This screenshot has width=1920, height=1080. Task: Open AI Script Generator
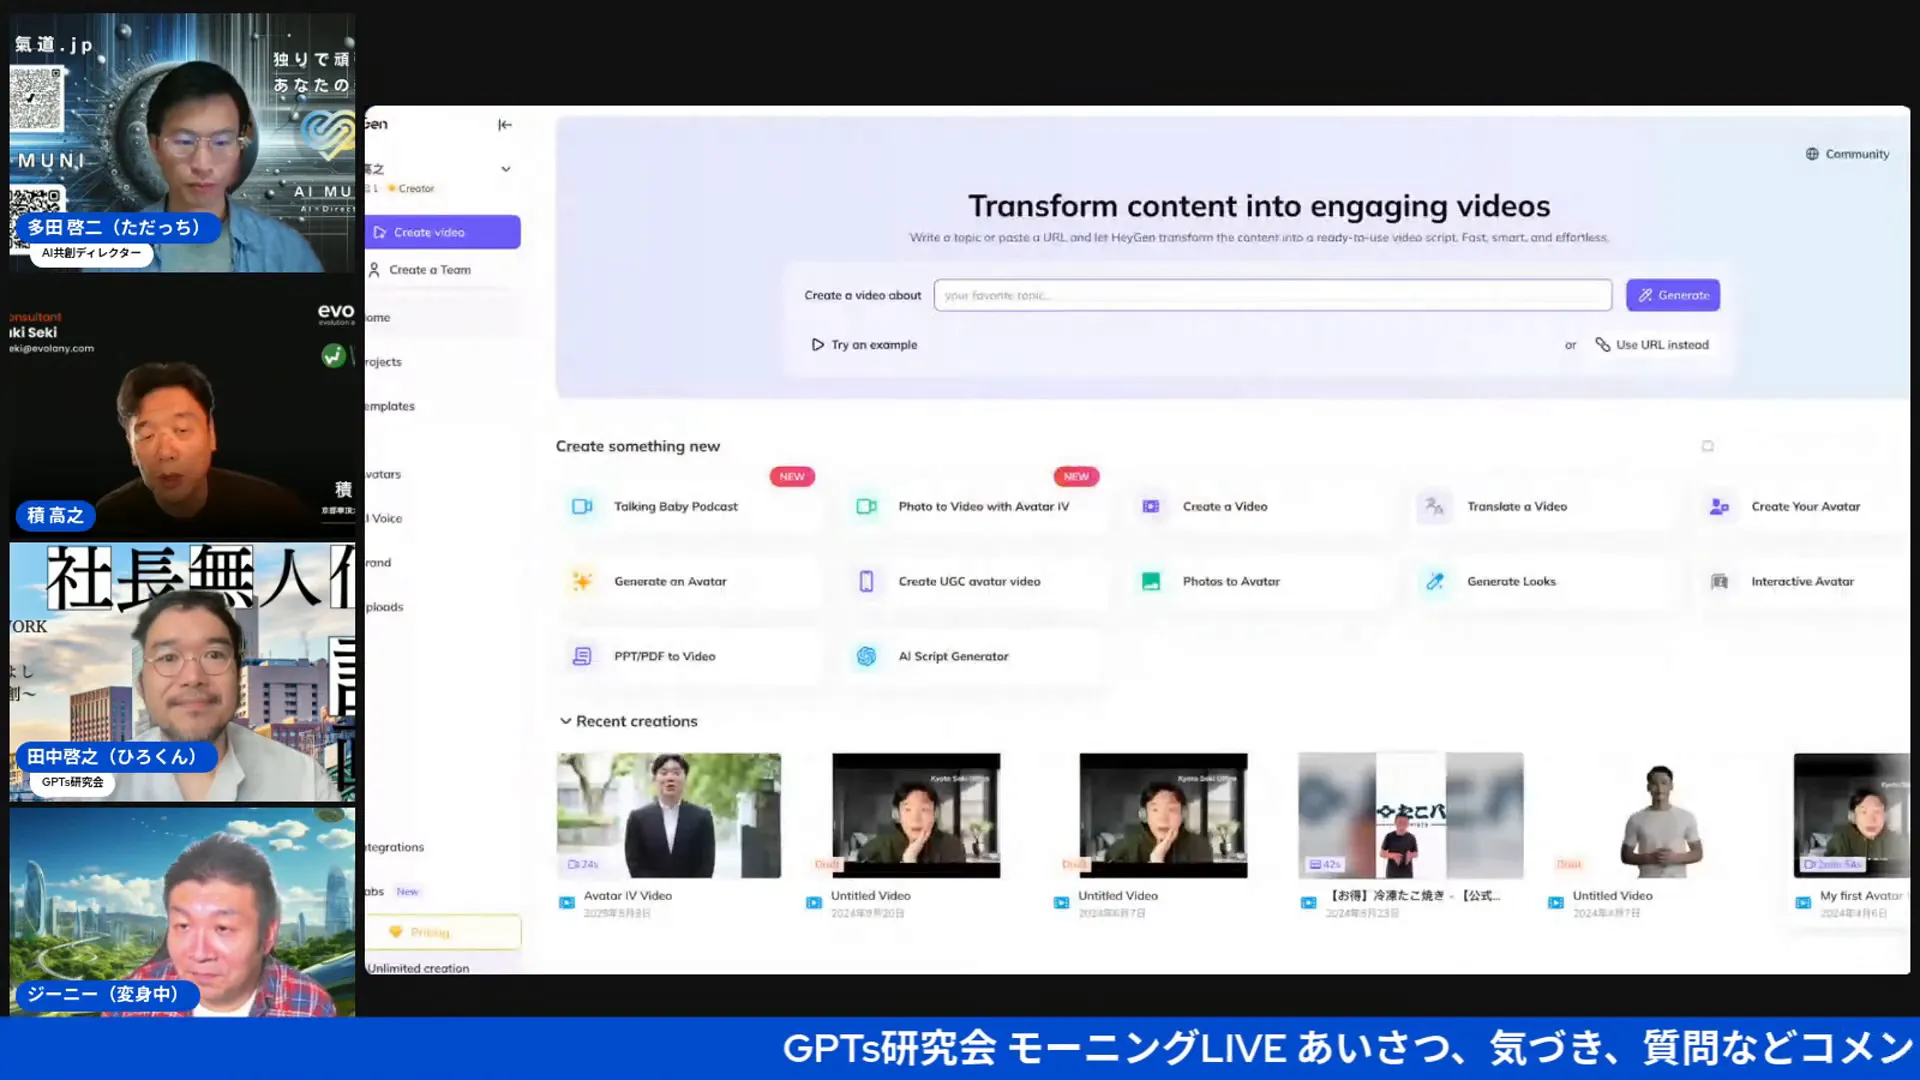pos(974,657)
